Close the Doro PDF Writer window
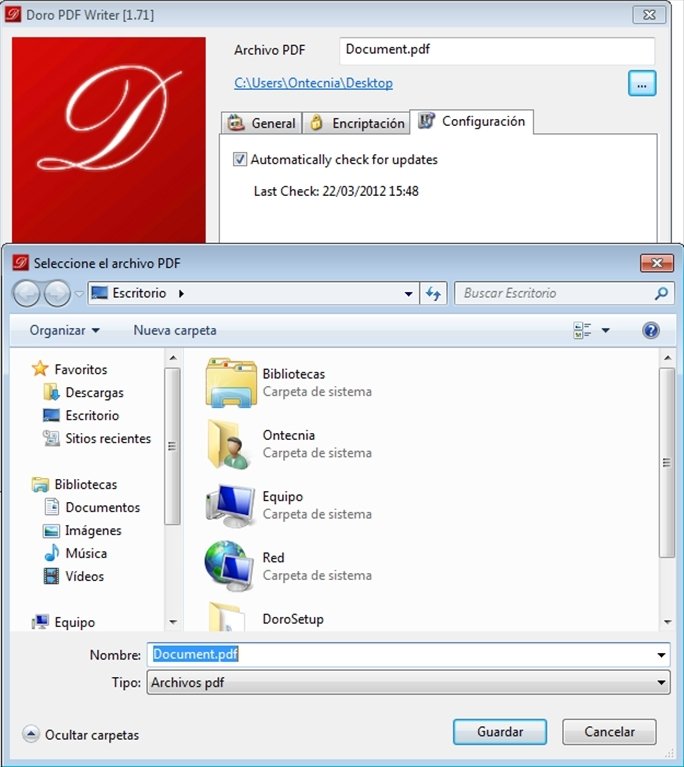Viewport: 684px width, 767px height. click(x=649, y=15)
